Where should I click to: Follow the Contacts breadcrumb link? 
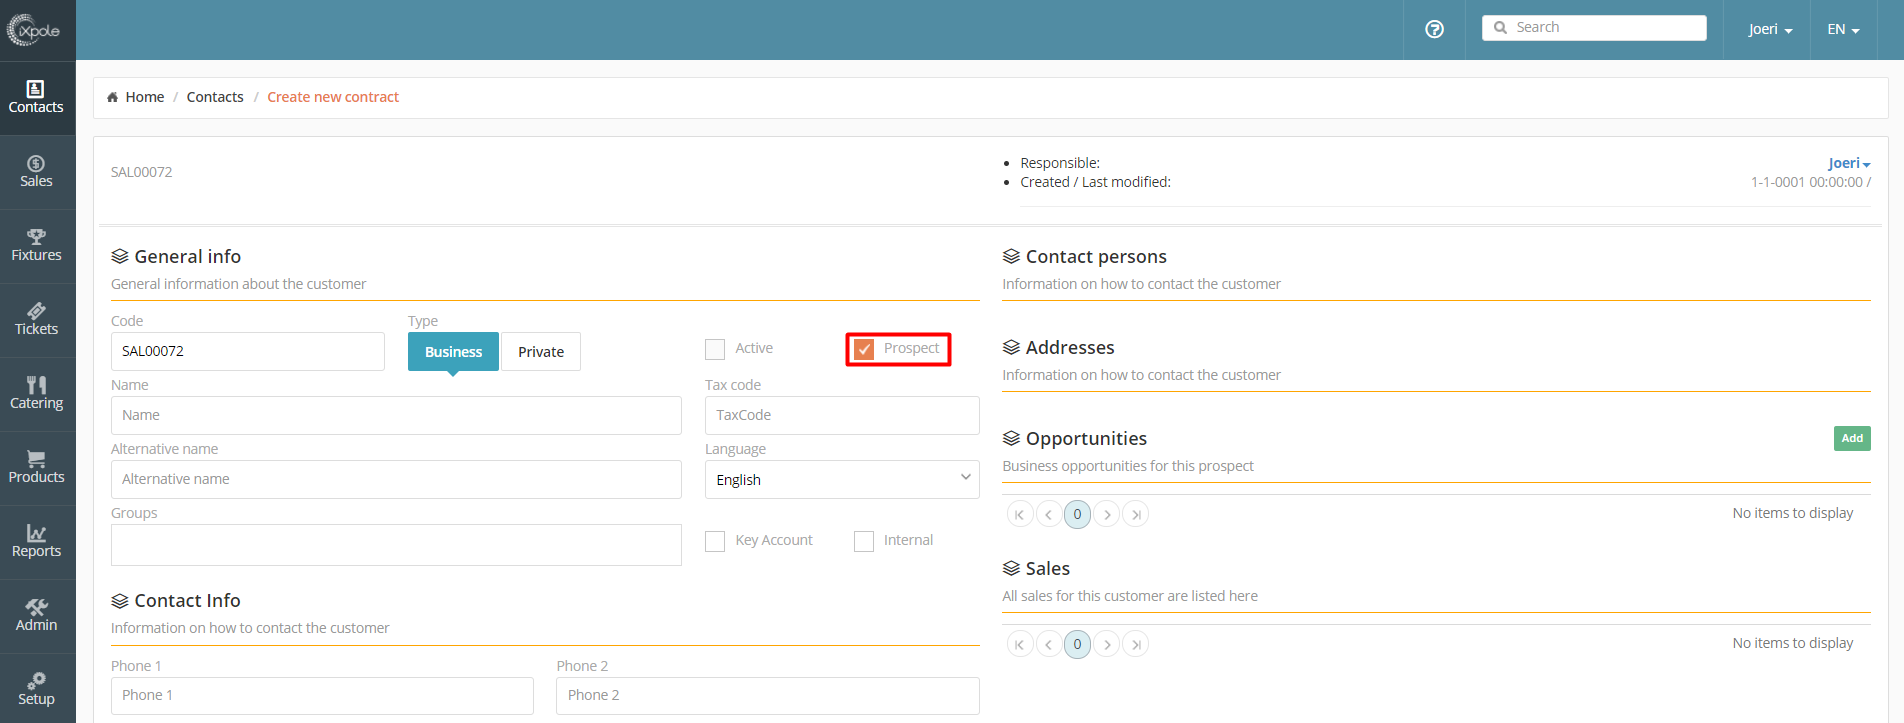click(215, 97)
